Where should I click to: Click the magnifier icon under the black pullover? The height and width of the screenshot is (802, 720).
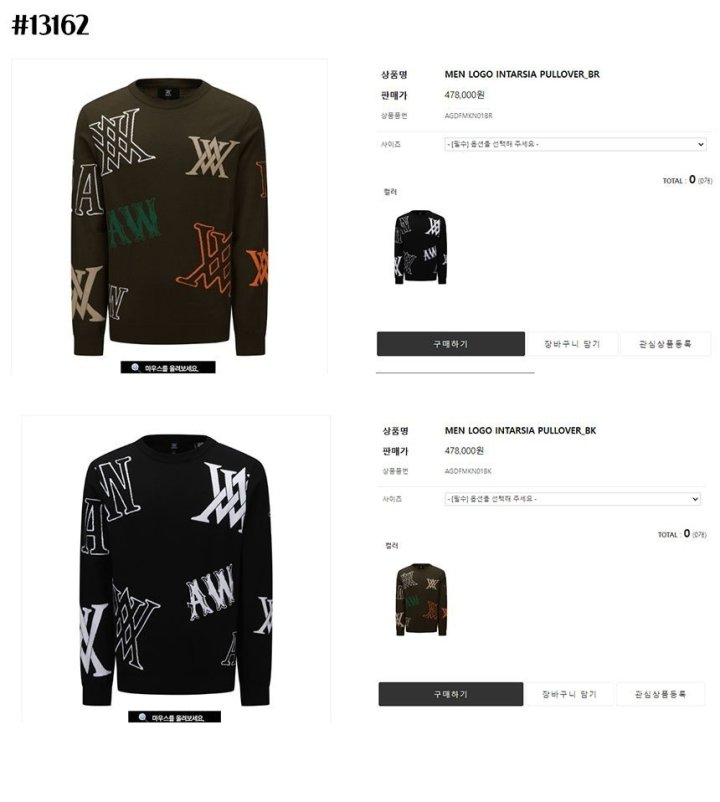(142, 717)
